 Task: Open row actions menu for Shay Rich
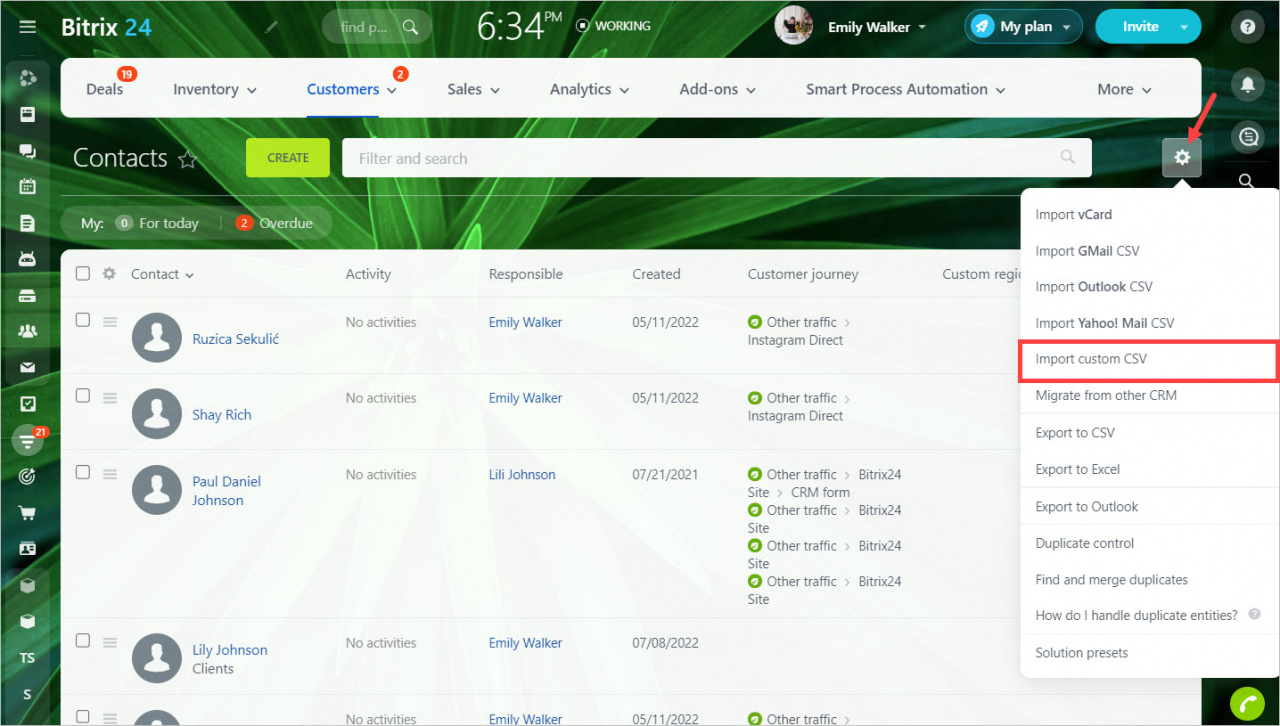[x=110, y=397]
